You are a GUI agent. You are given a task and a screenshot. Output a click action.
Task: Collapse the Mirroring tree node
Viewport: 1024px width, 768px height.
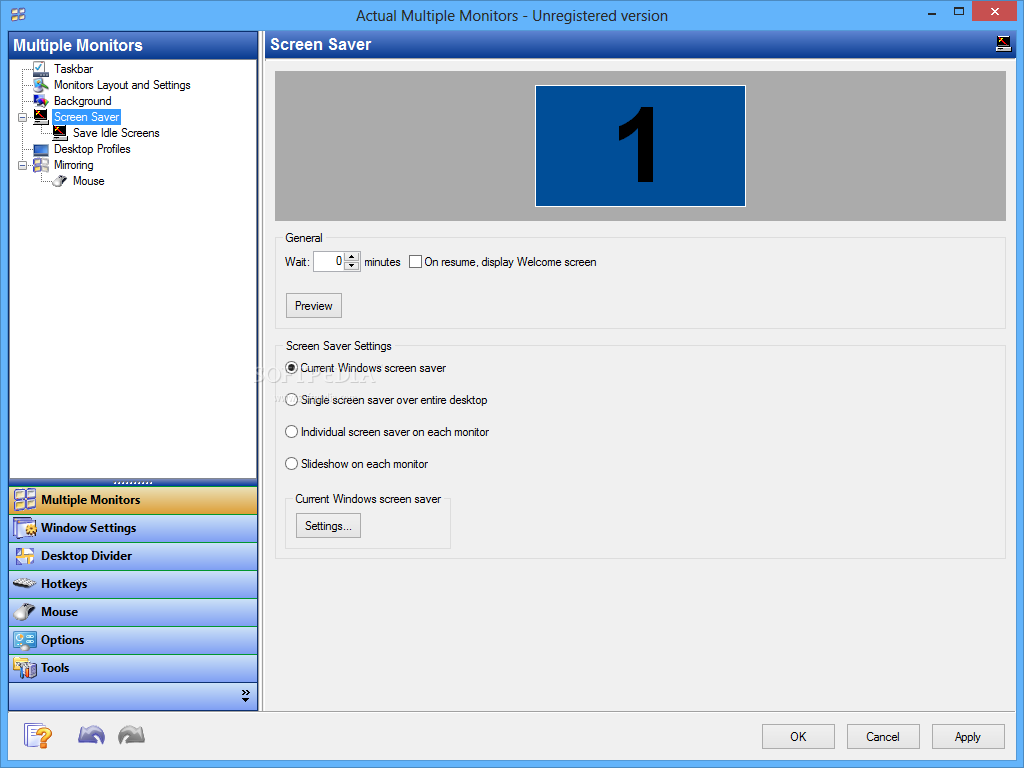pyautogui.click(x=22, y=166)
